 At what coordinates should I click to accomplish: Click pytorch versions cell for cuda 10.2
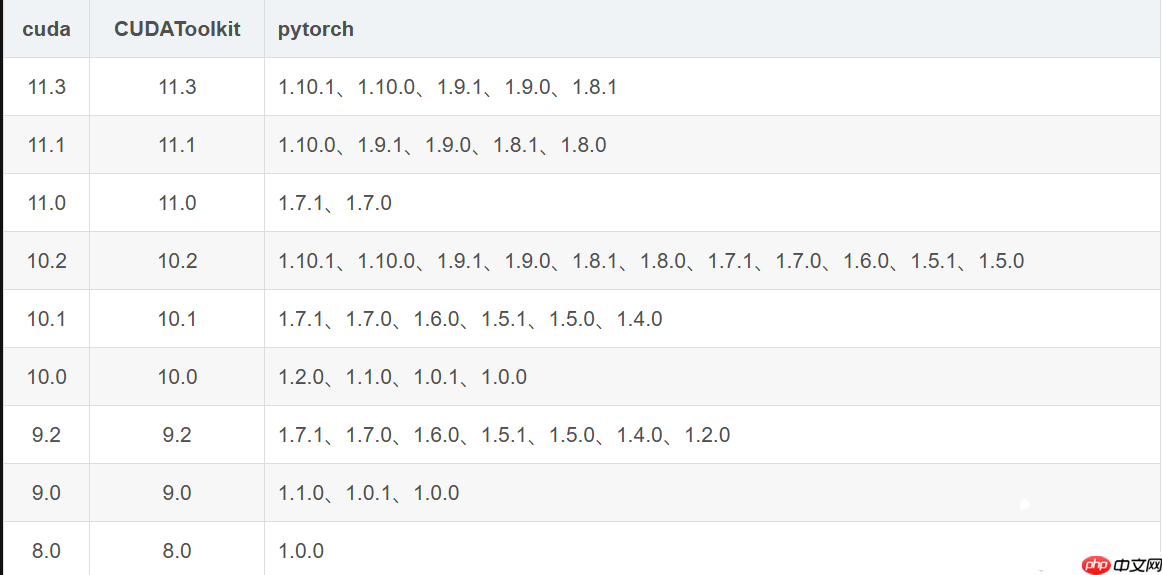pyautogui.click(x=651, y=261)
